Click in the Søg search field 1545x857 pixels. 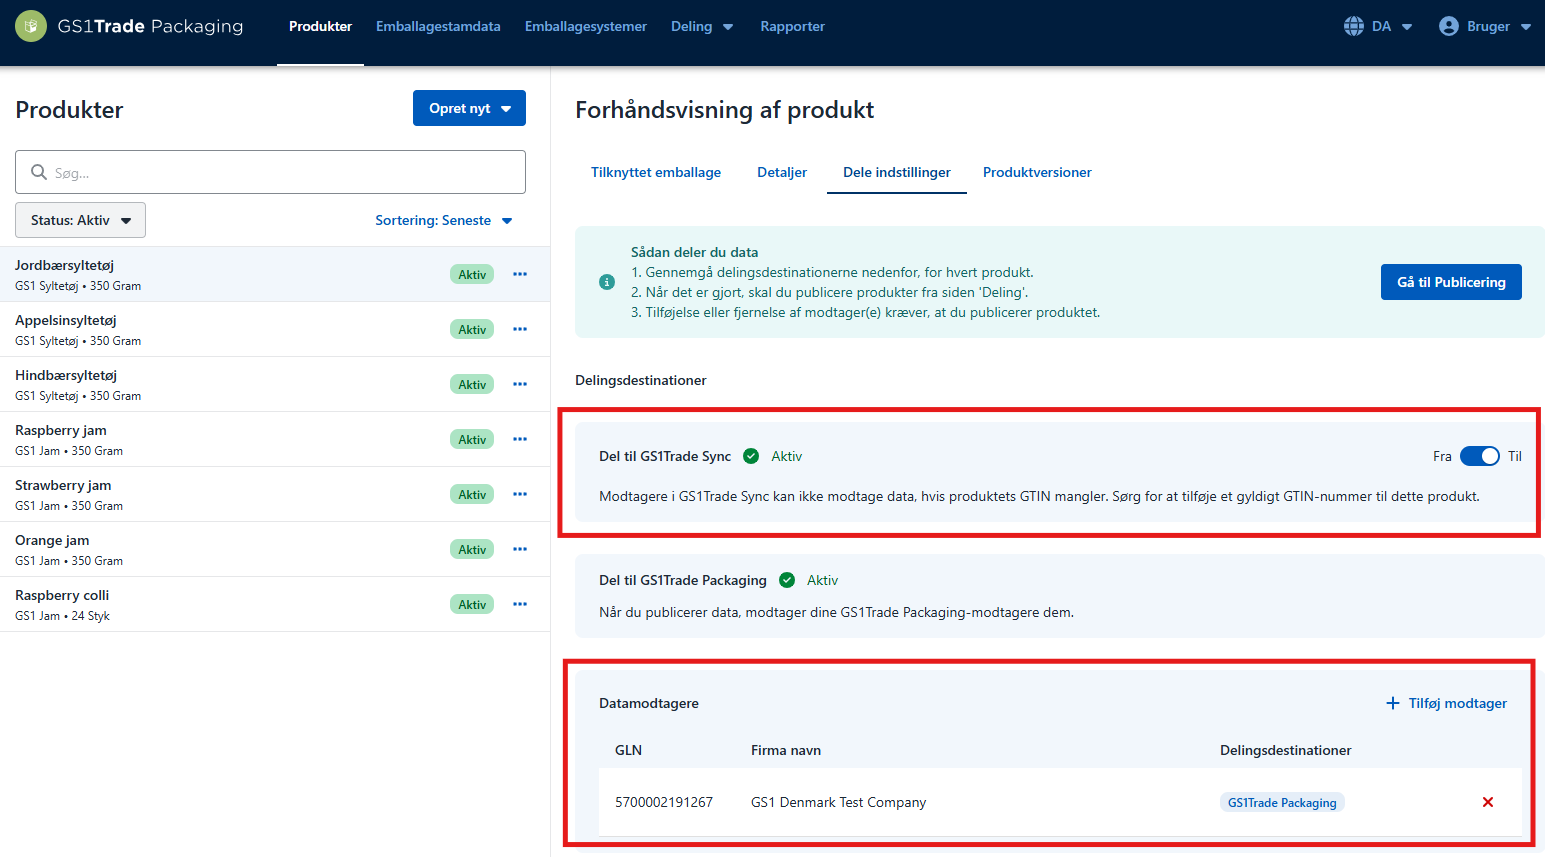click(270, 172)
